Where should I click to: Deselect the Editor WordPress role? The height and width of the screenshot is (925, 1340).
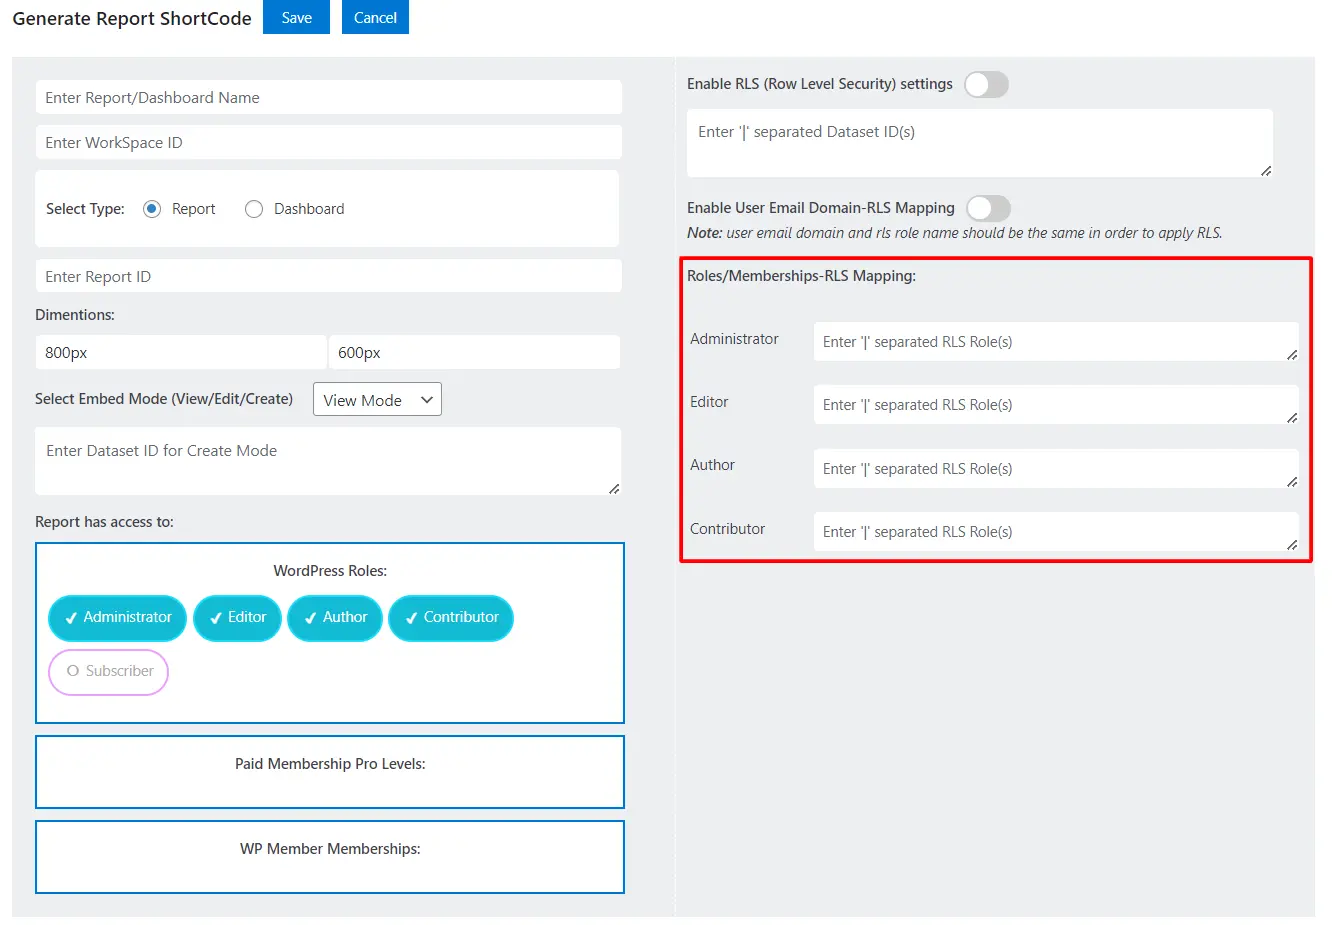coord(237,618)
